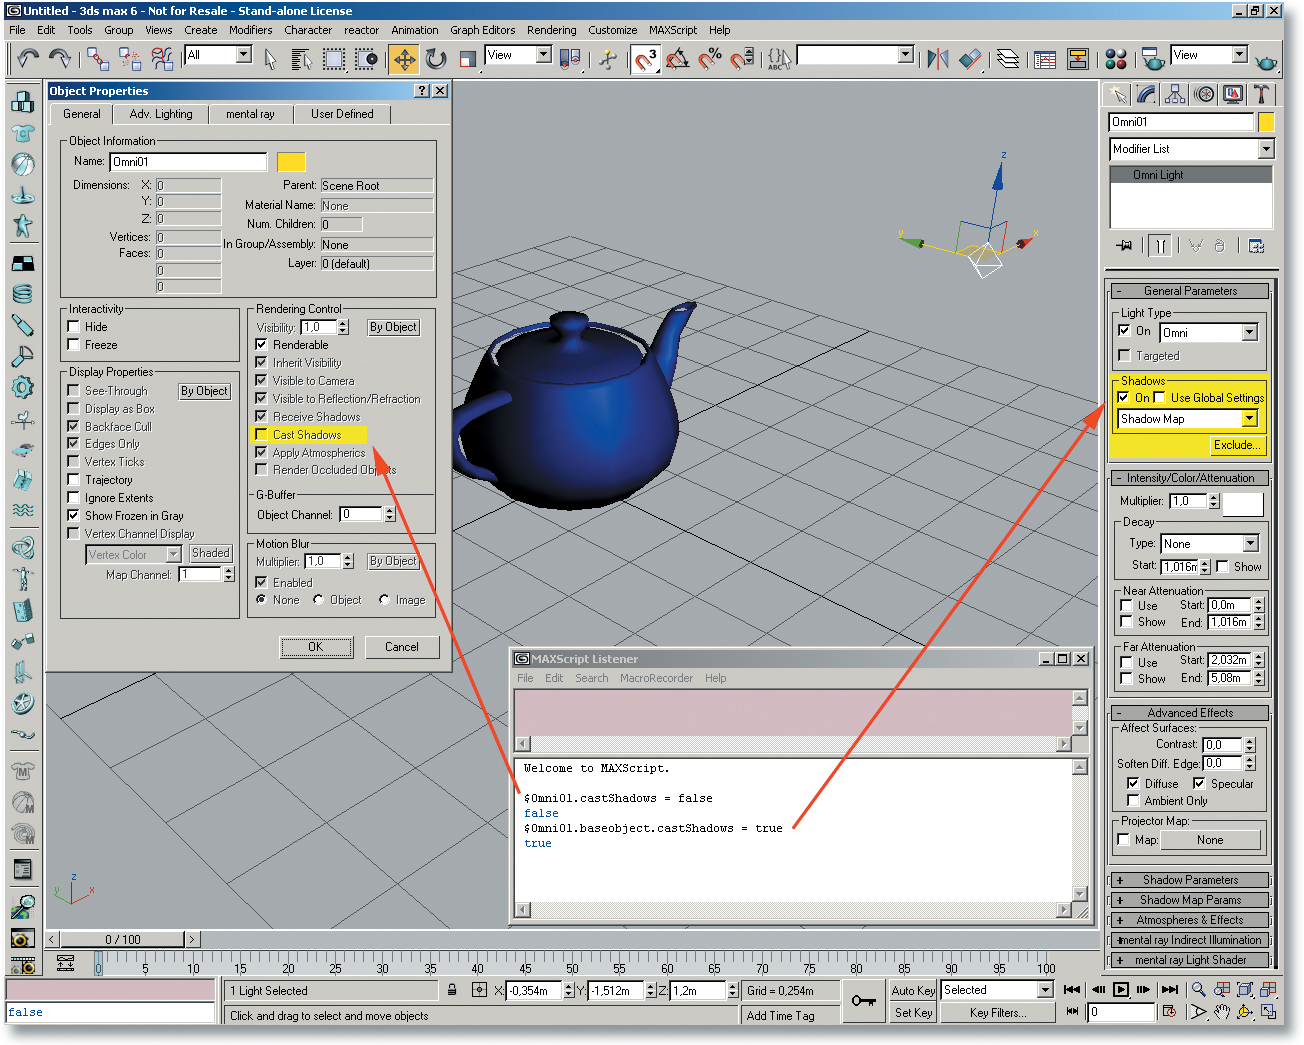Open MacroRecorder menu in MAXScript Listener
This screenshot has height=1045, width=1304.
pos(656,678)
